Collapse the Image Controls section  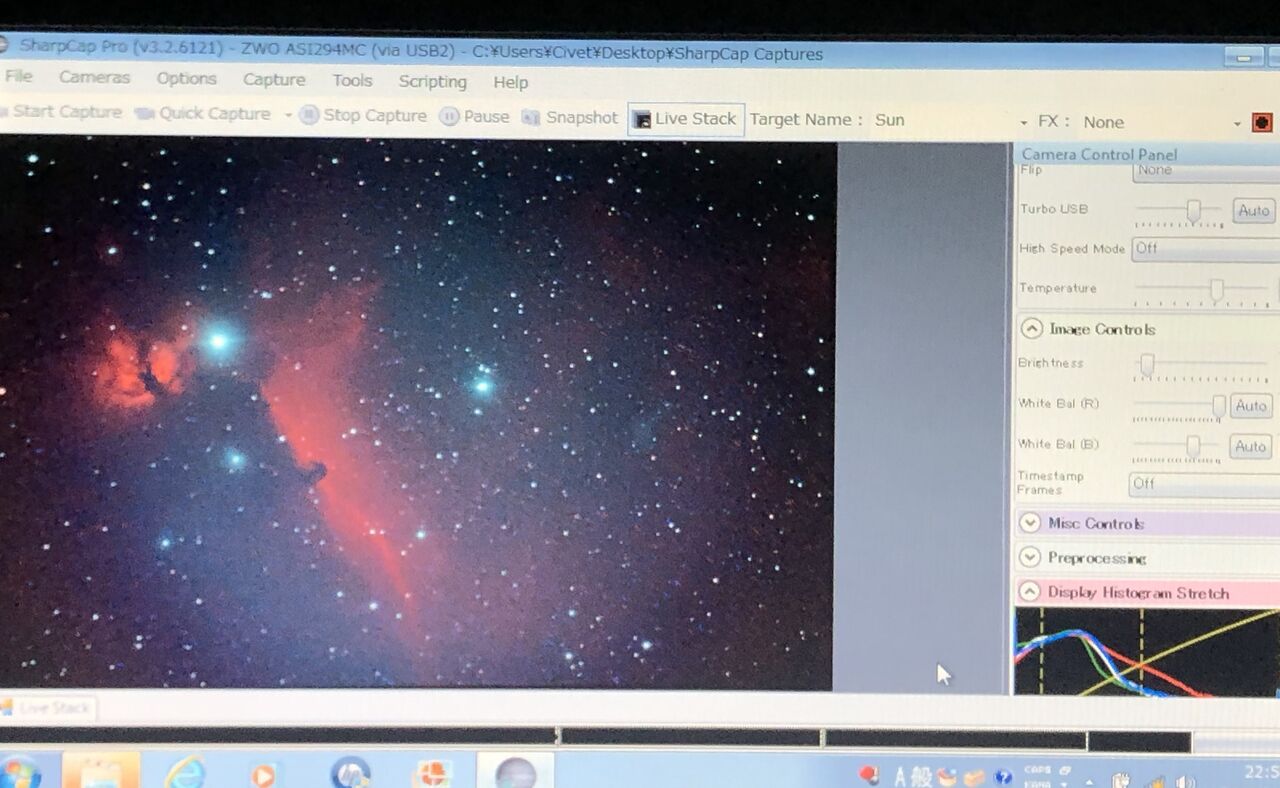click(x=1032, y=328)
